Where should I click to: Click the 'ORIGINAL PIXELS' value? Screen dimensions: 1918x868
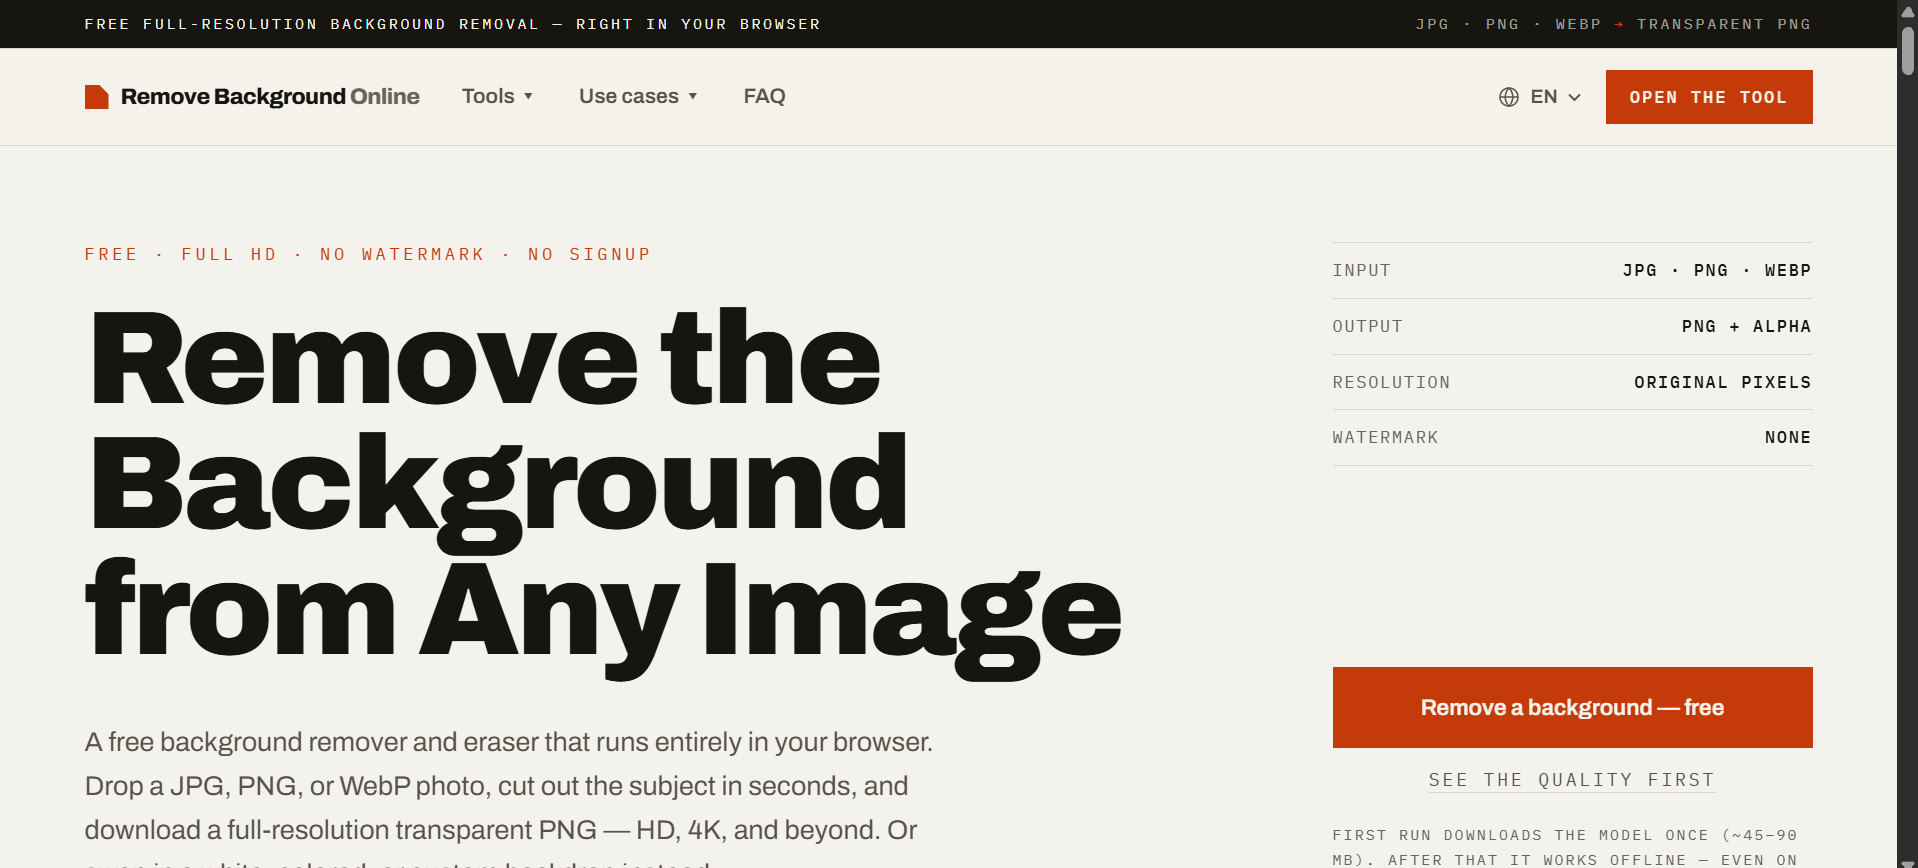[1723, 383]
